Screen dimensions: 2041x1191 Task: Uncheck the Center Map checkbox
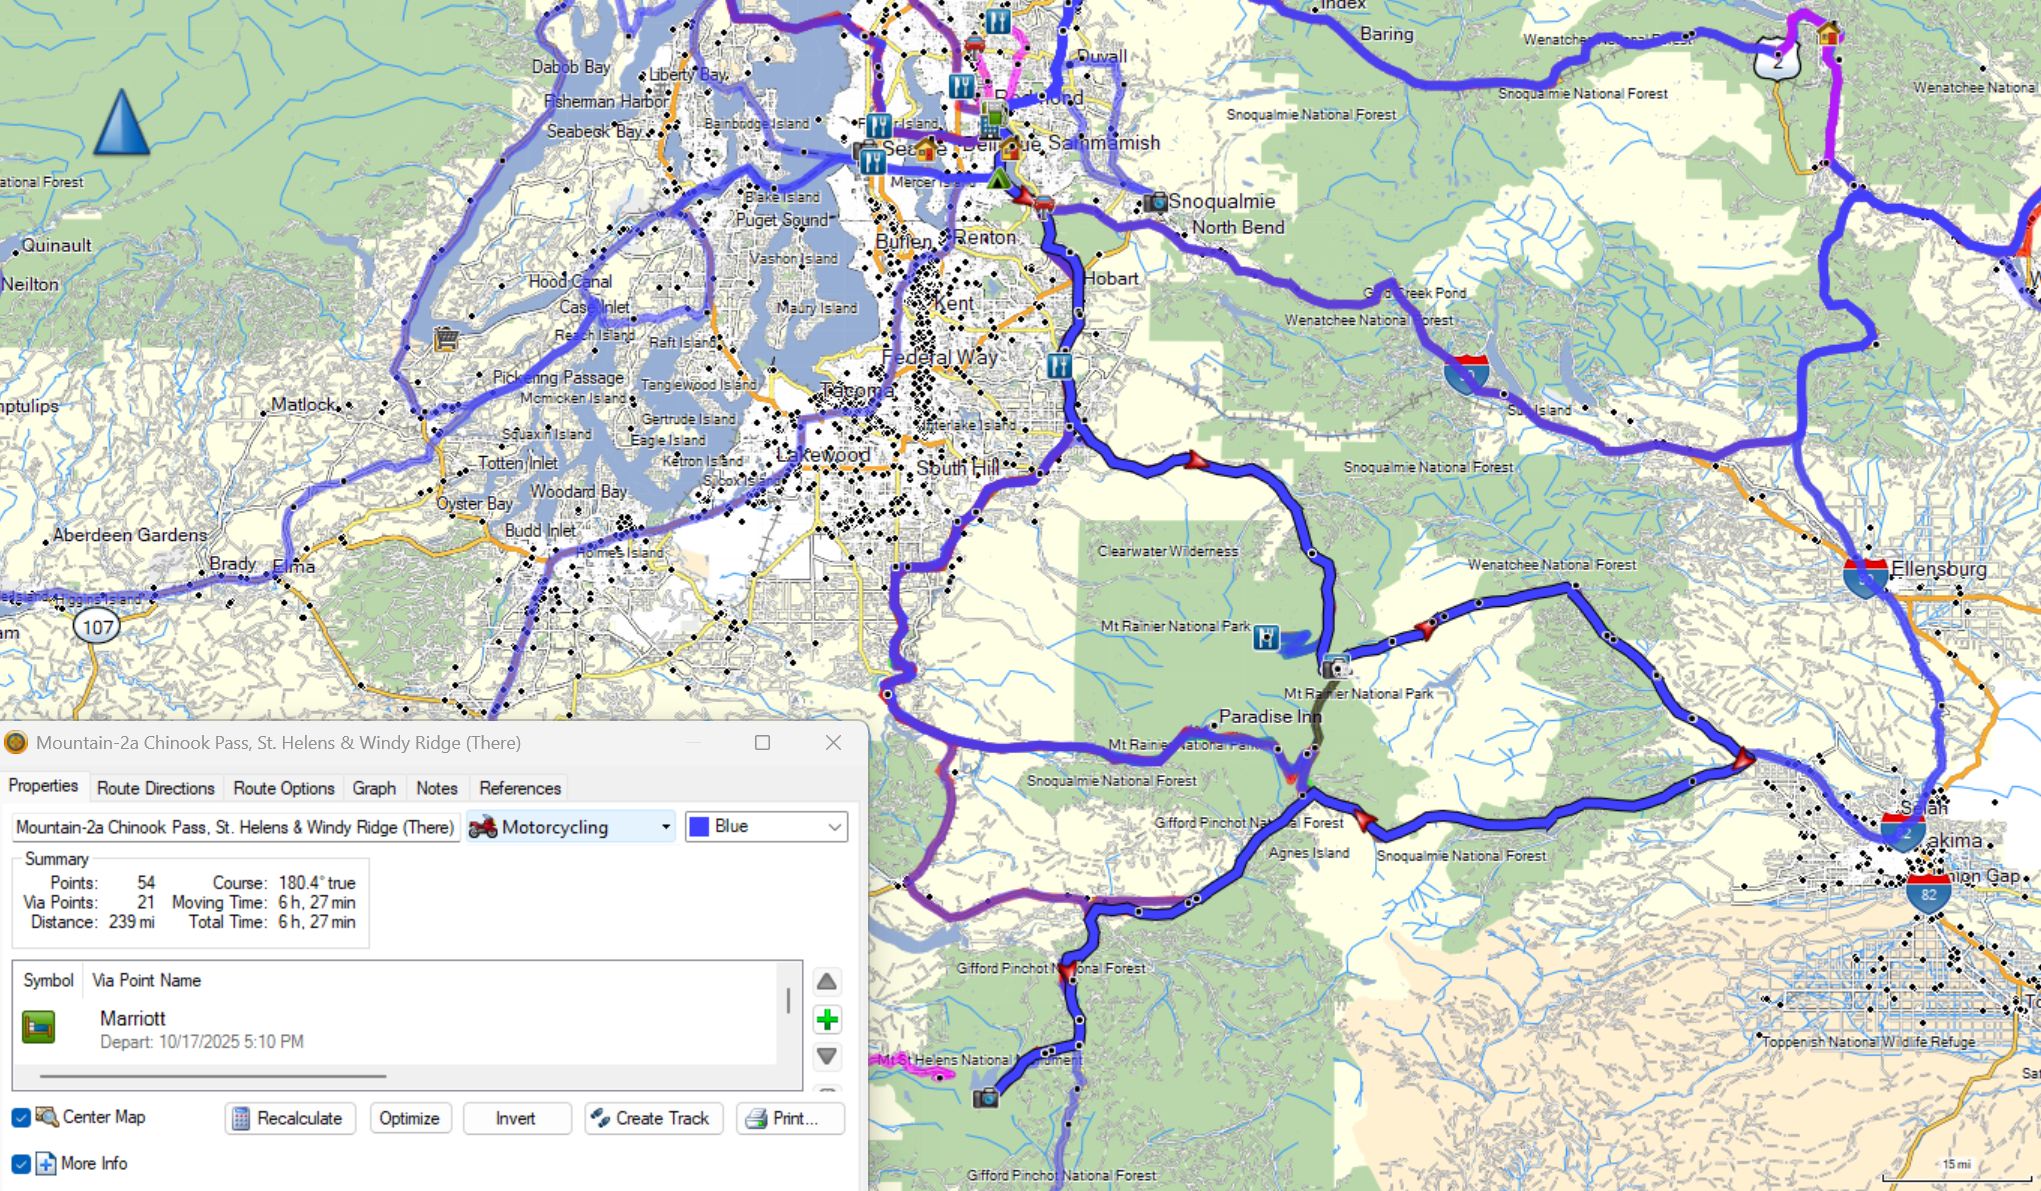click(21, 1117)
